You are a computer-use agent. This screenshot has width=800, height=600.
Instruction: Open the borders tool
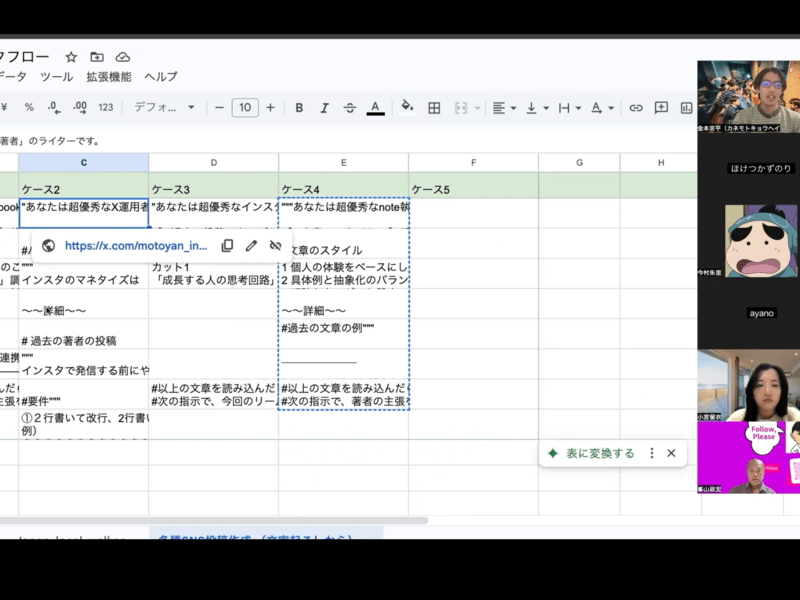(x=434, y=108)
